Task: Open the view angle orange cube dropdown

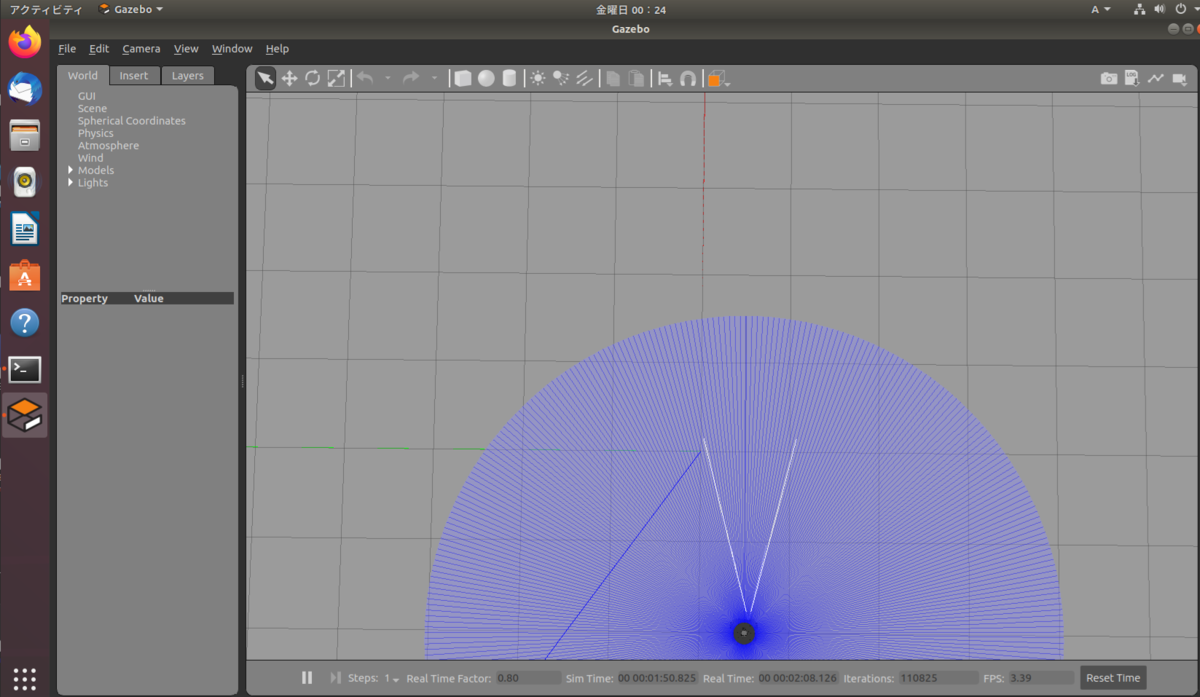Action: coord(718,78)
